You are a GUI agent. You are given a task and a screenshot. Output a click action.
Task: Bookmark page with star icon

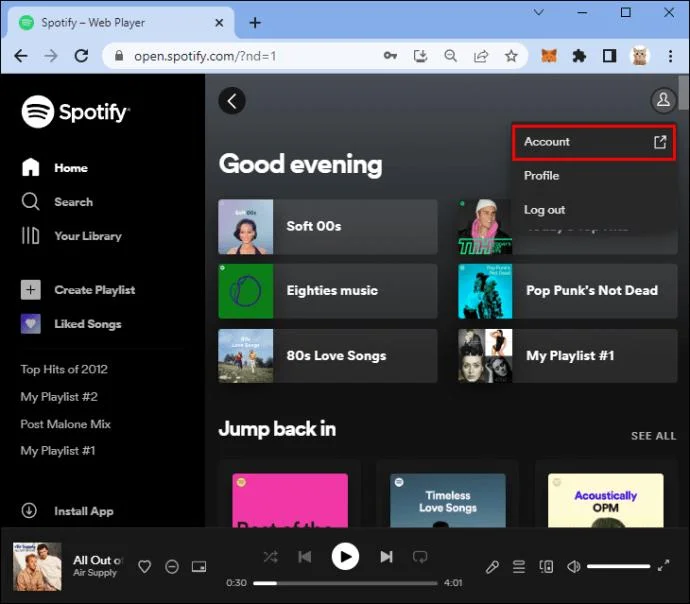click(x=511, y=56)
